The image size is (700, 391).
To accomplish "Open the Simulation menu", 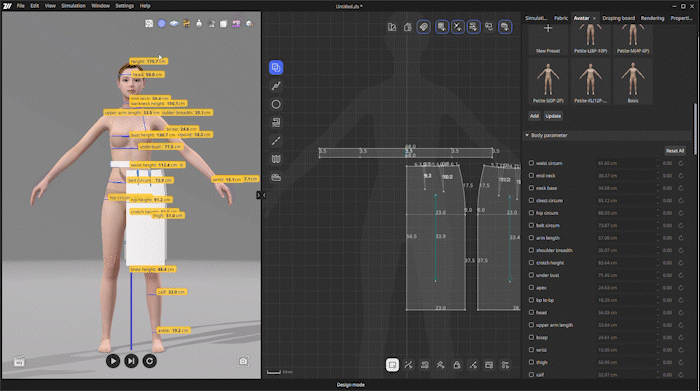I will (x=73, y=6).
